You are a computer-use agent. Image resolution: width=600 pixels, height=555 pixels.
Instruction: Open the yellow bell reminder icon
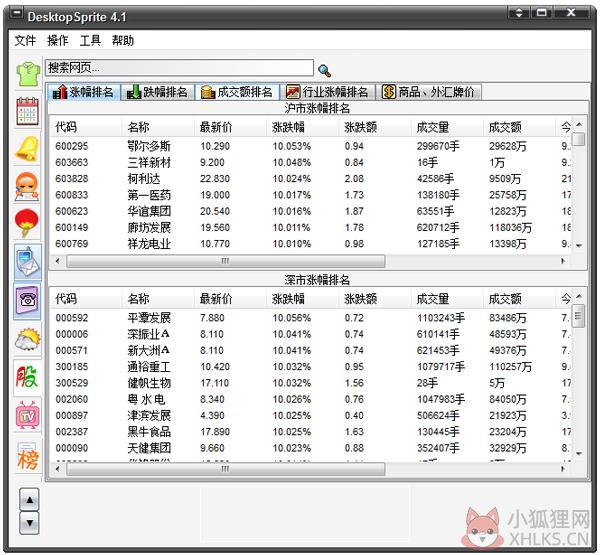point(27,149)
